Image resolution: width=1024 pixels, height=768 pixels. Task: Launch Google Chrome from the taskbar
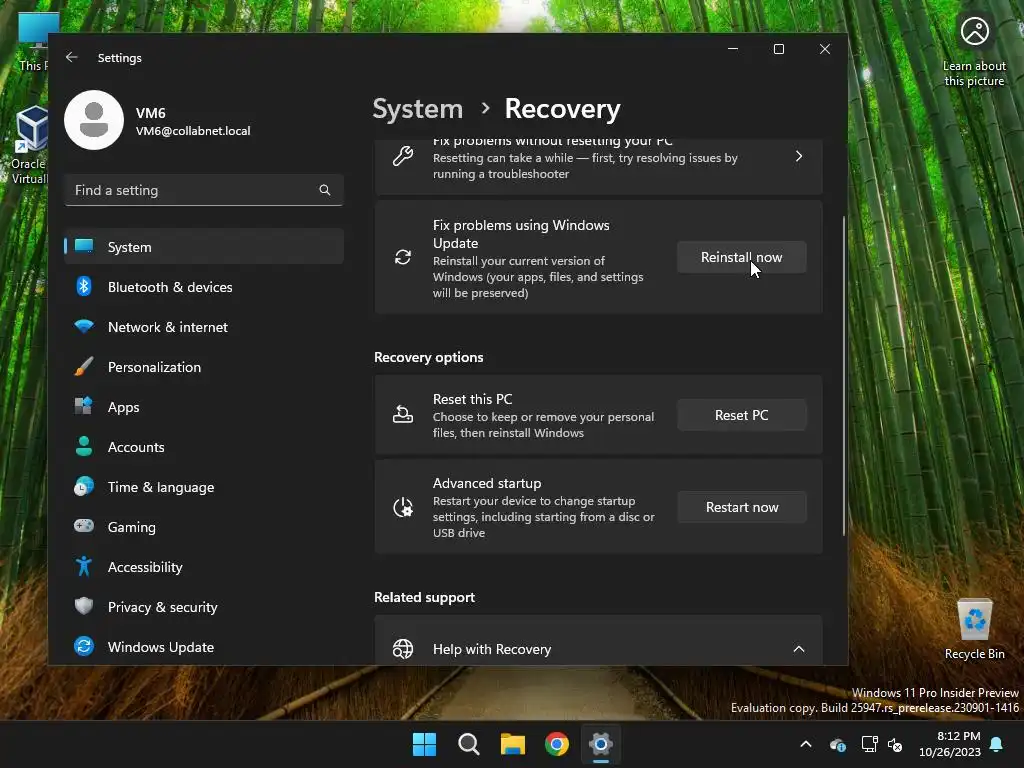pos(557,744)
